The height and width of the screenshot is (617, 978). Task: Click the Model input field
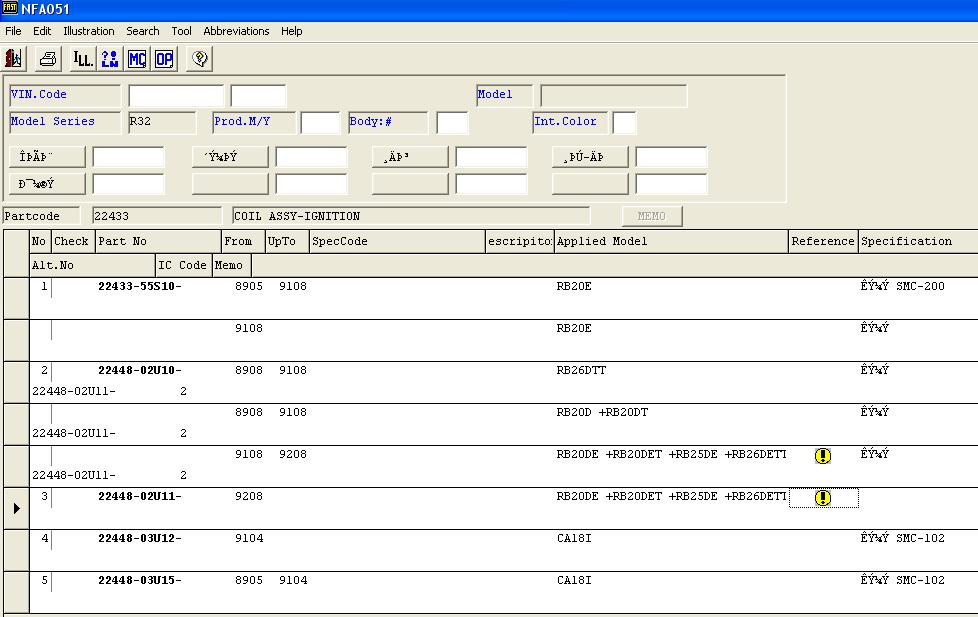pyautogui.click(x=614, y=95)
